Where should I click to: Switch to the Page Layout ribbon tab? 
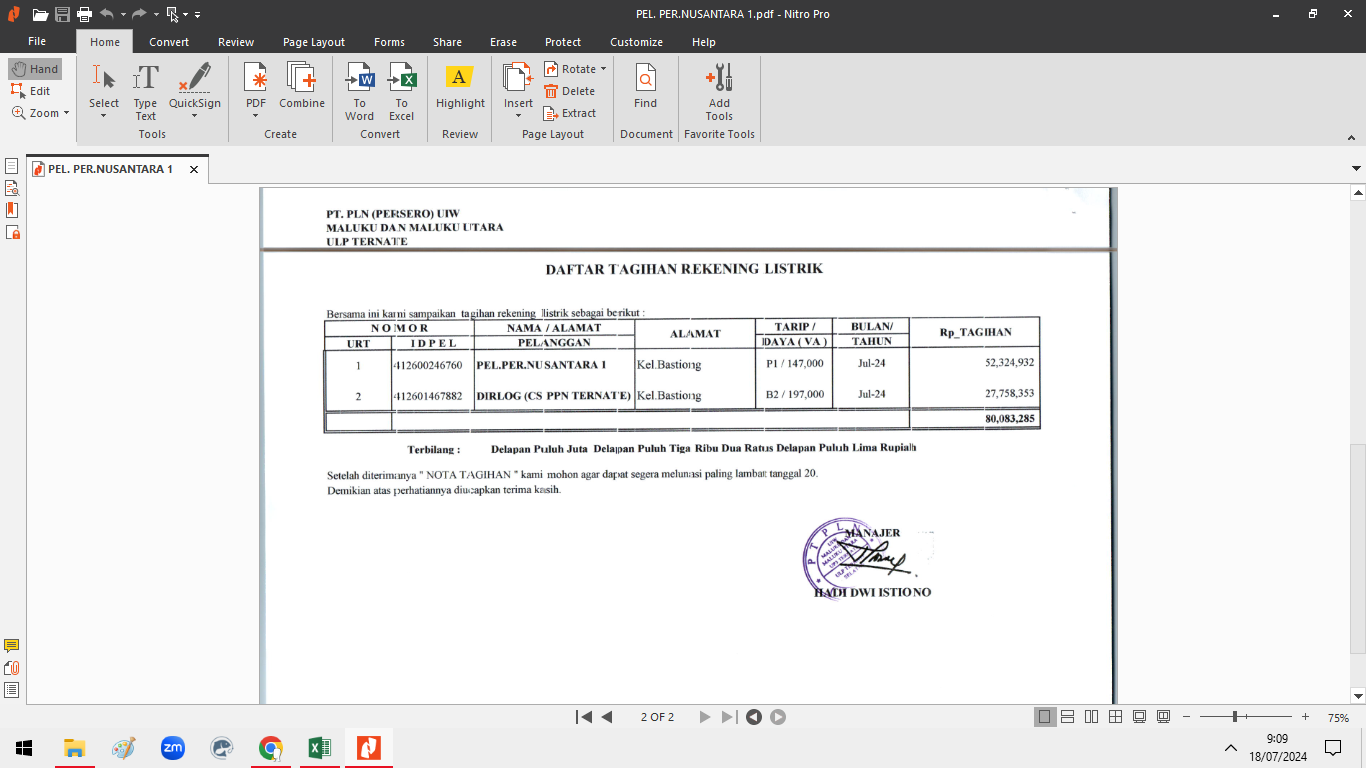pos(314,42)
